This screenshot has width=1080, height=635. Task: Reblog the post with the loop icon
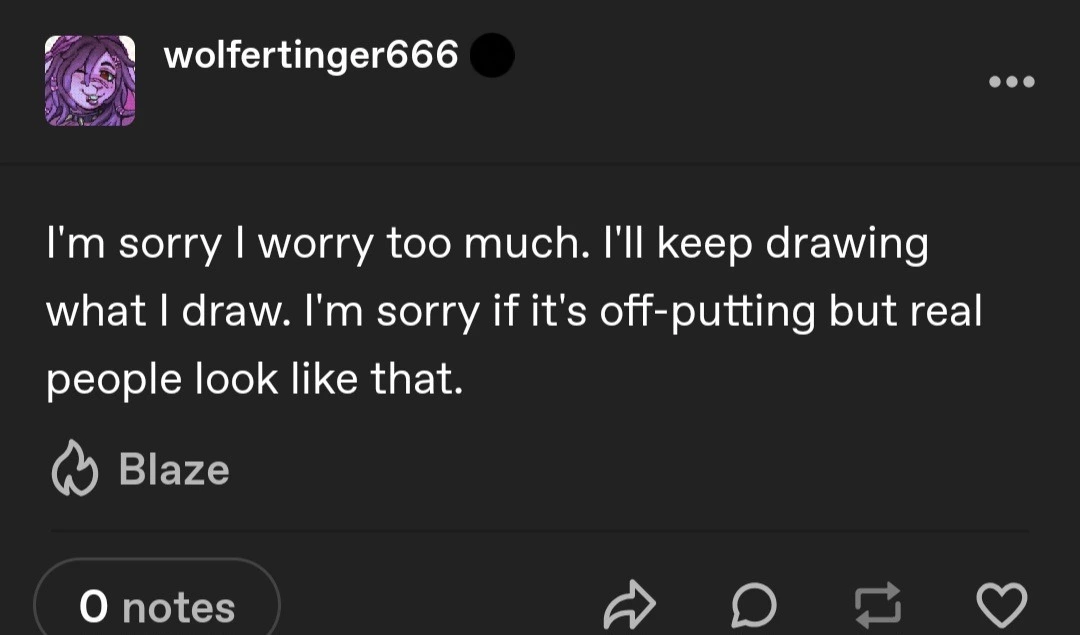[x=875, y=605]
